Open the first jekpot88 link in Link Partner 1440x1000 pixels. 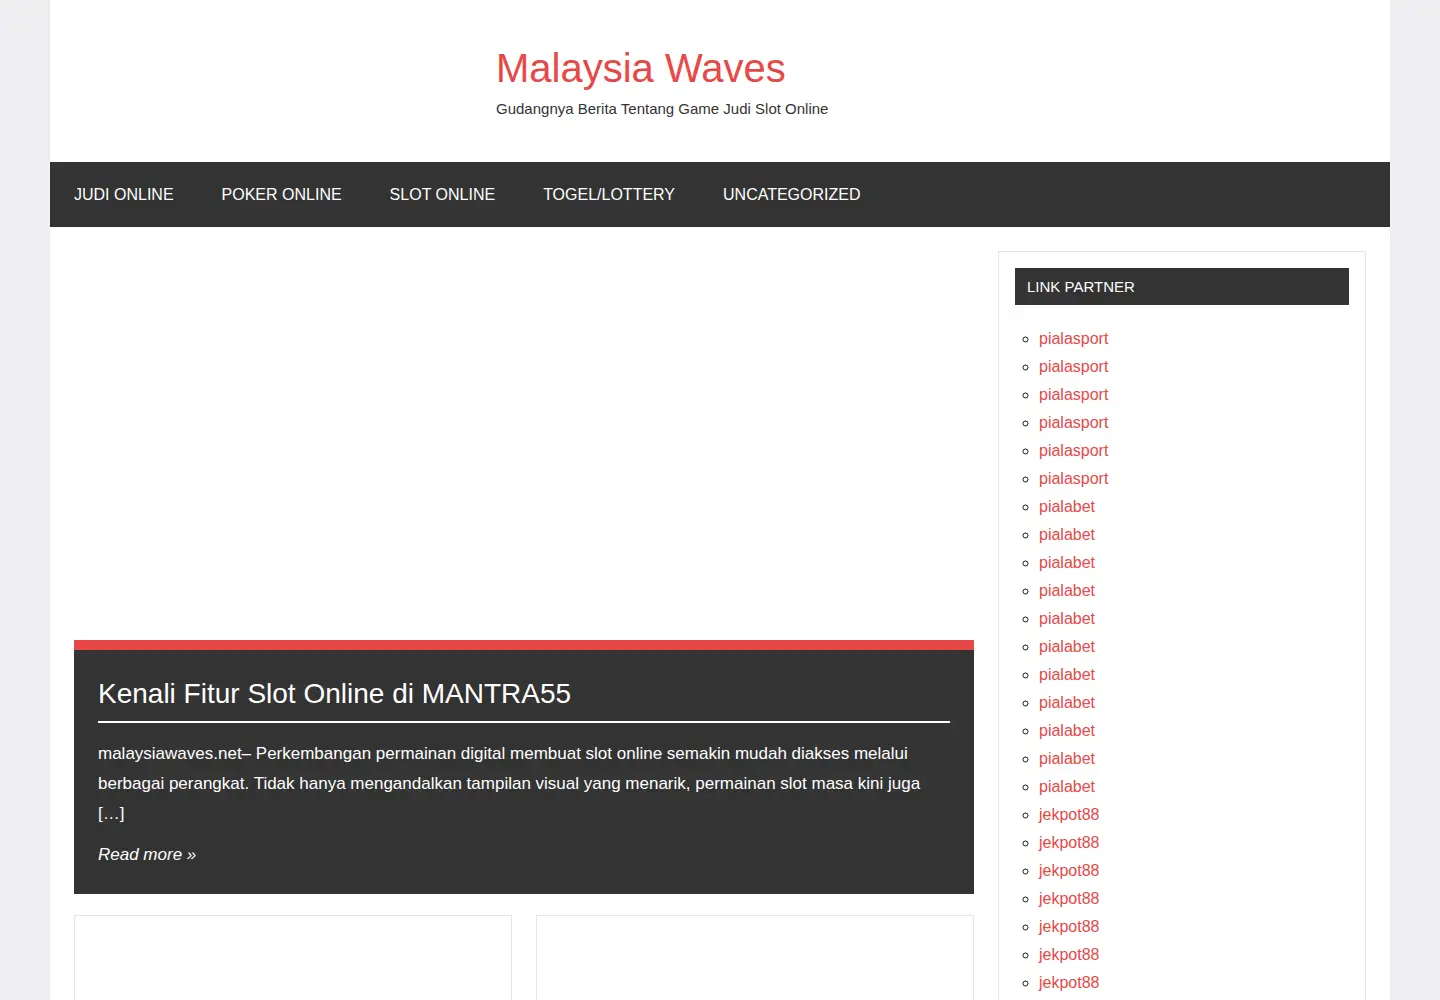pos(1068,814)
